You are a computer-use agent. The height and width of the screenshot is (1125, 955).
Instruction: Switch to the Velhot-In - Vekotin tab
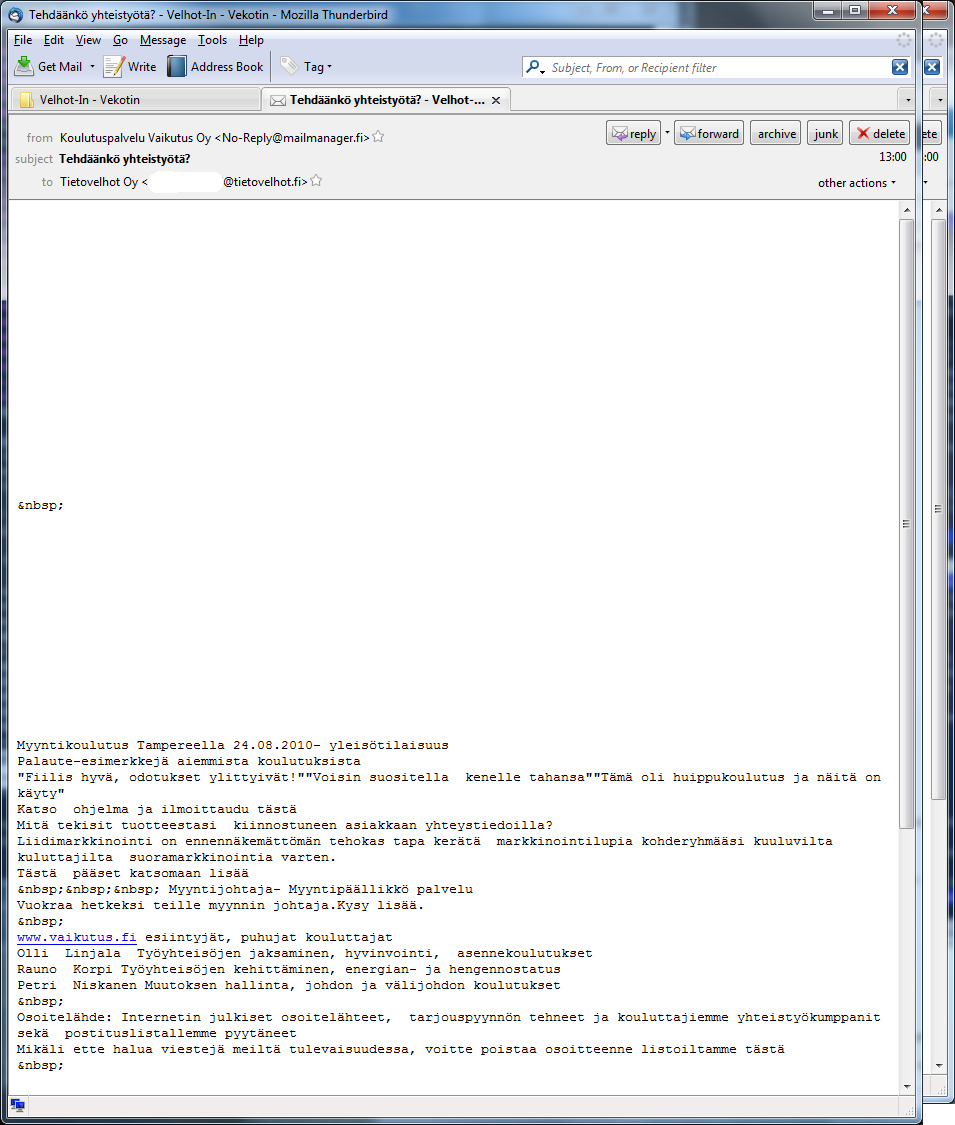point(135,100)
